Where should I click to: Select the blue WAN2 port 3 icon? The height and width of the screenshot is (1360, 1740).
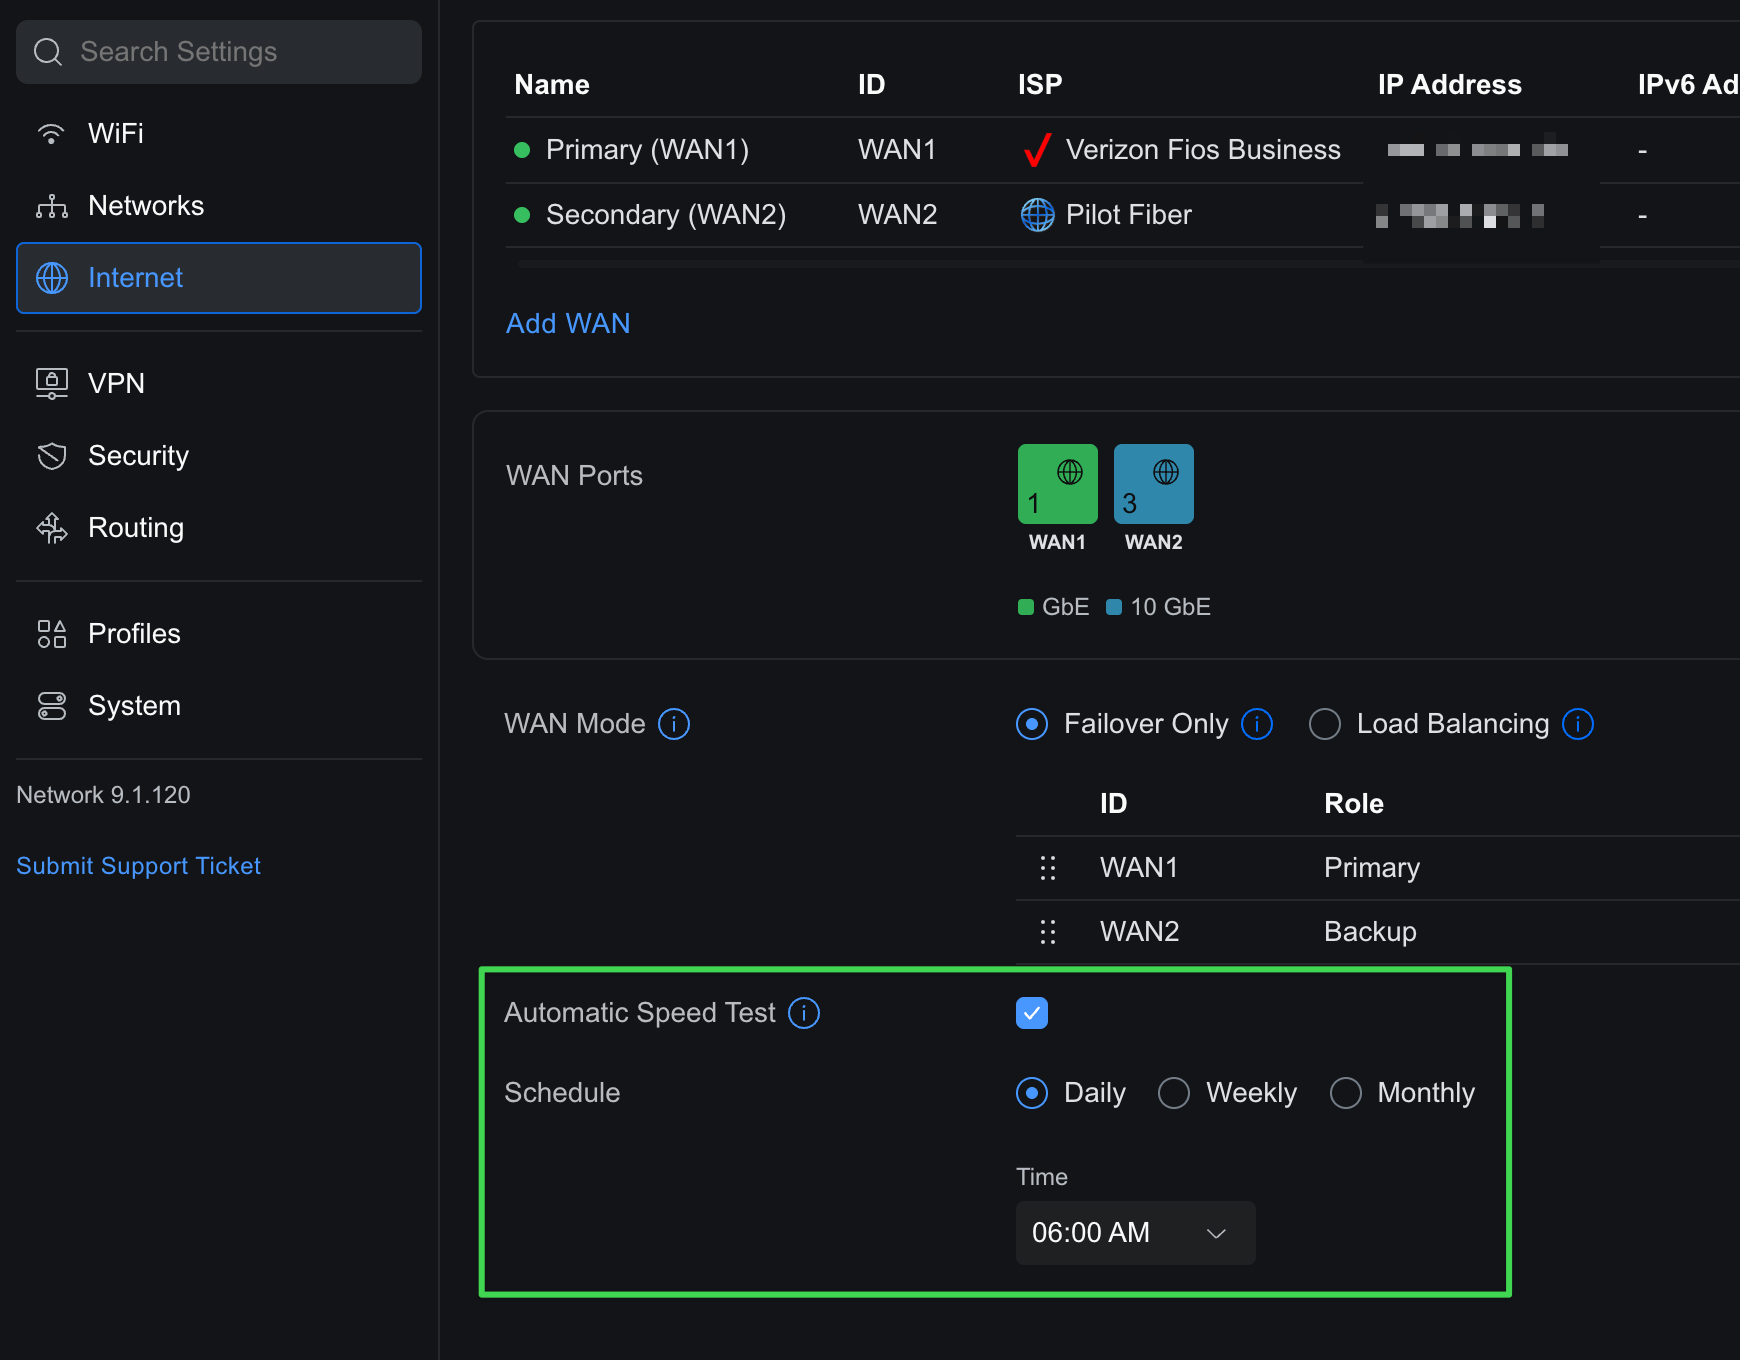pos(1153,484)
